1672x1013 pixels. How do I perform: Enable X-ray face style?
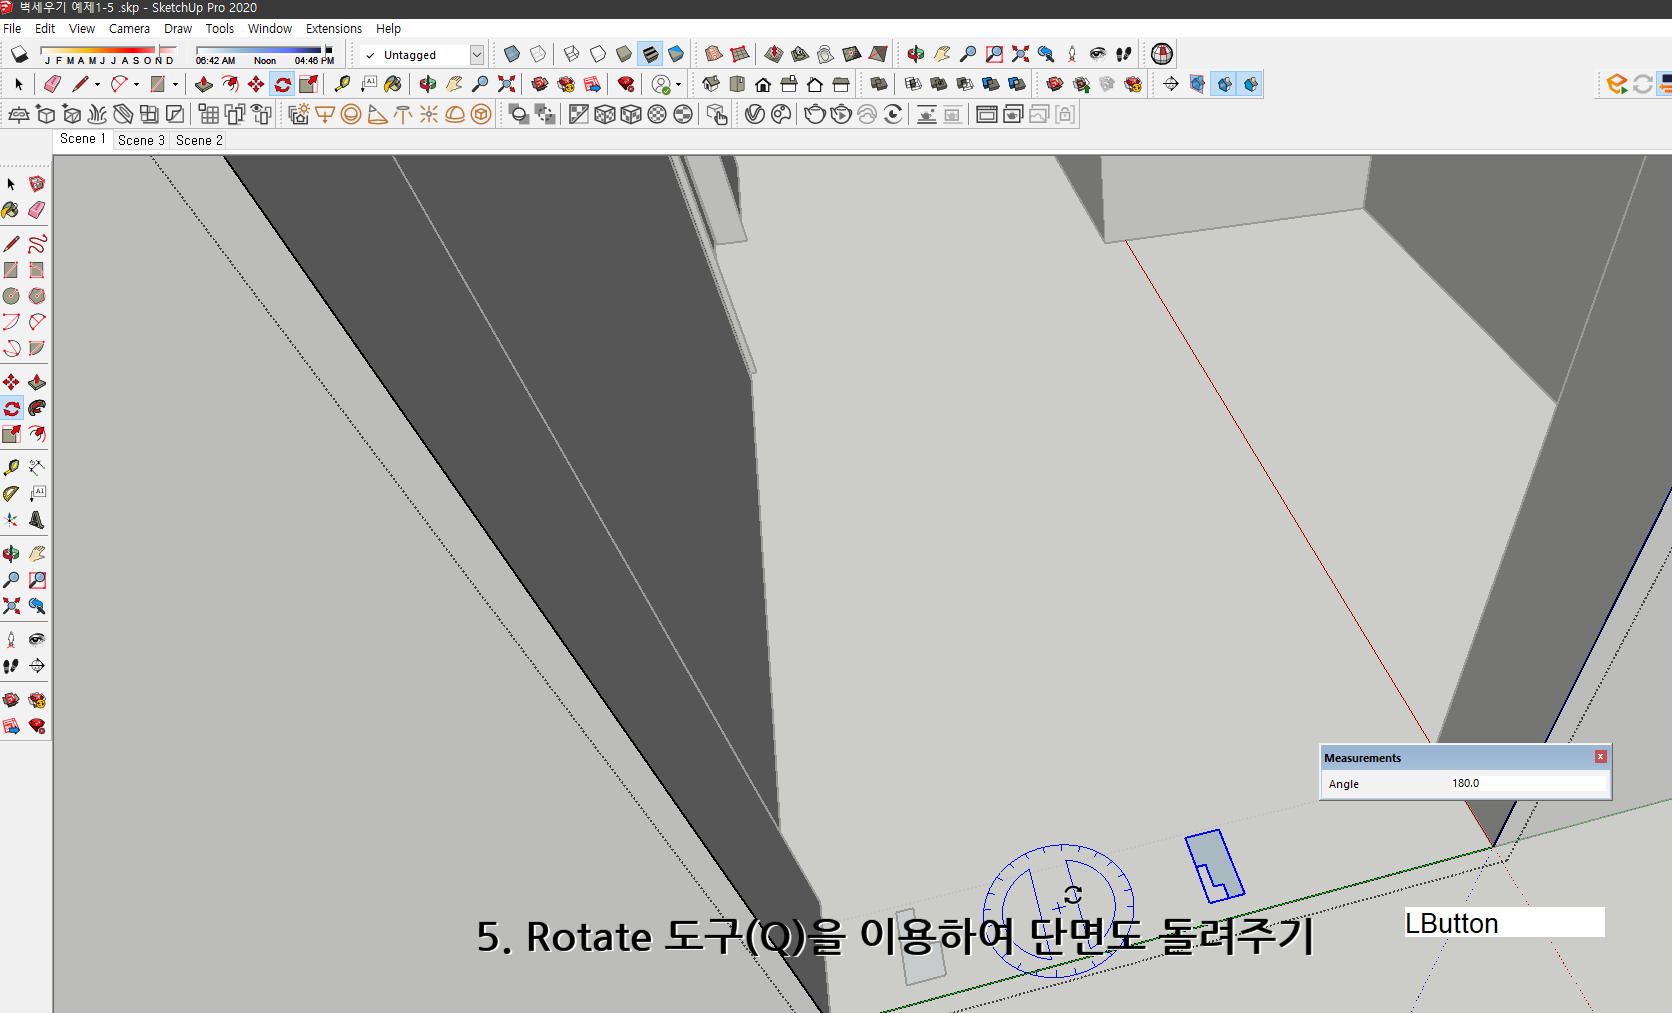pos(511,54)
